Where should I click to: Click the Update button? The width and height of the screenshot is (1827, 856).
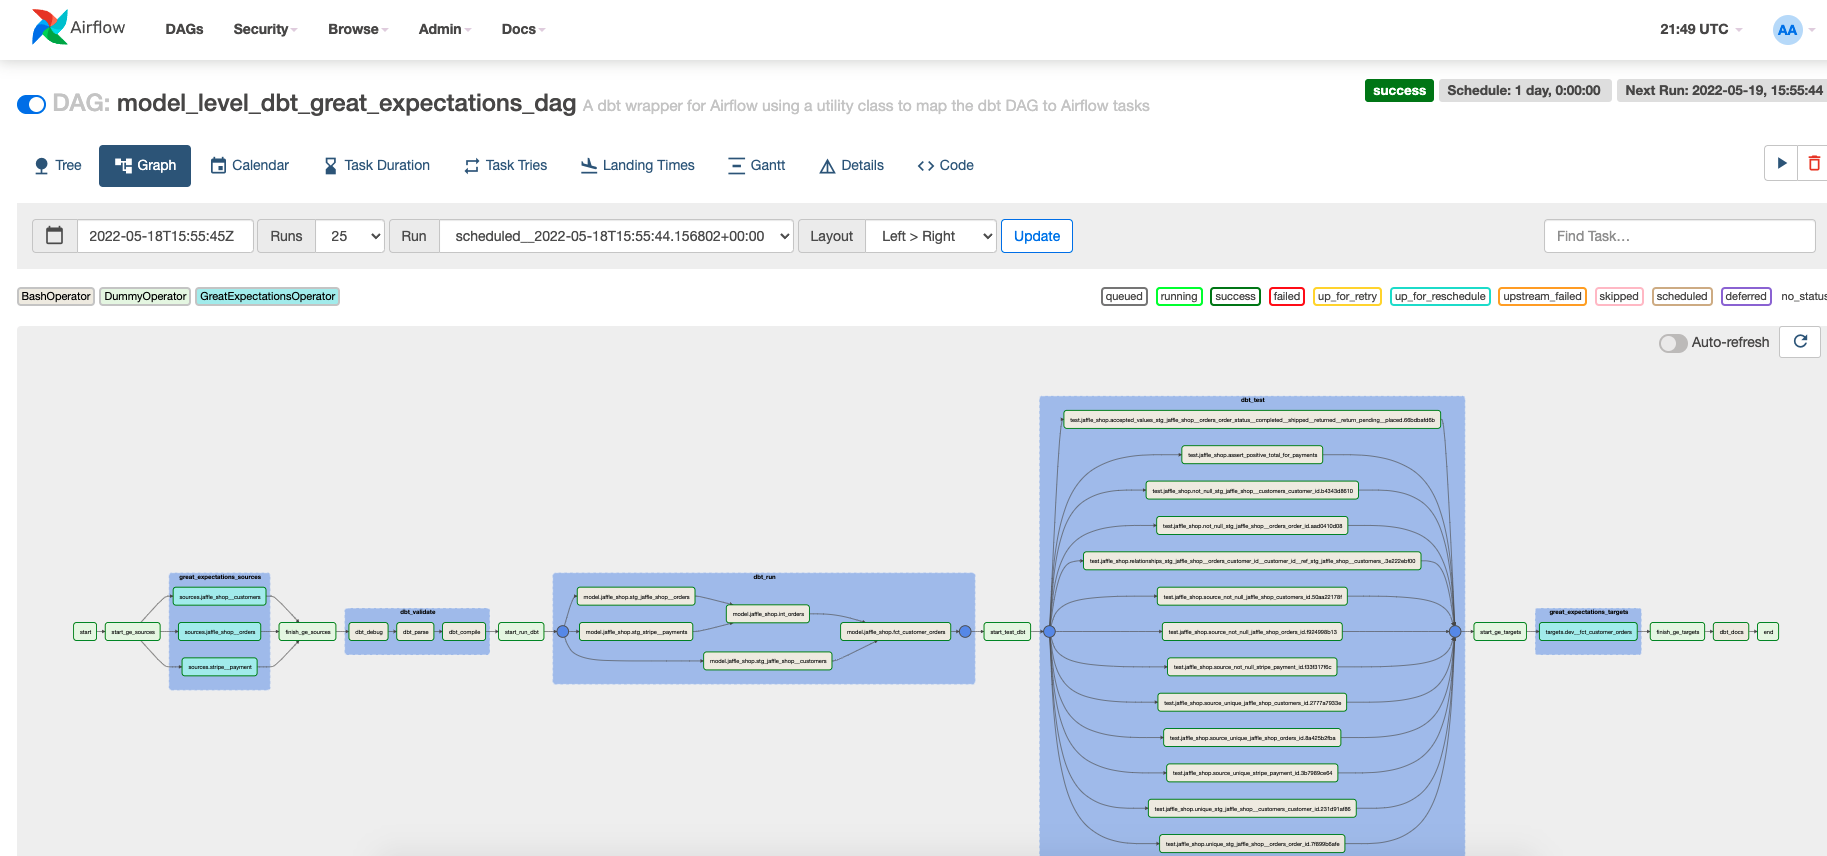(x=1037, y=236)
